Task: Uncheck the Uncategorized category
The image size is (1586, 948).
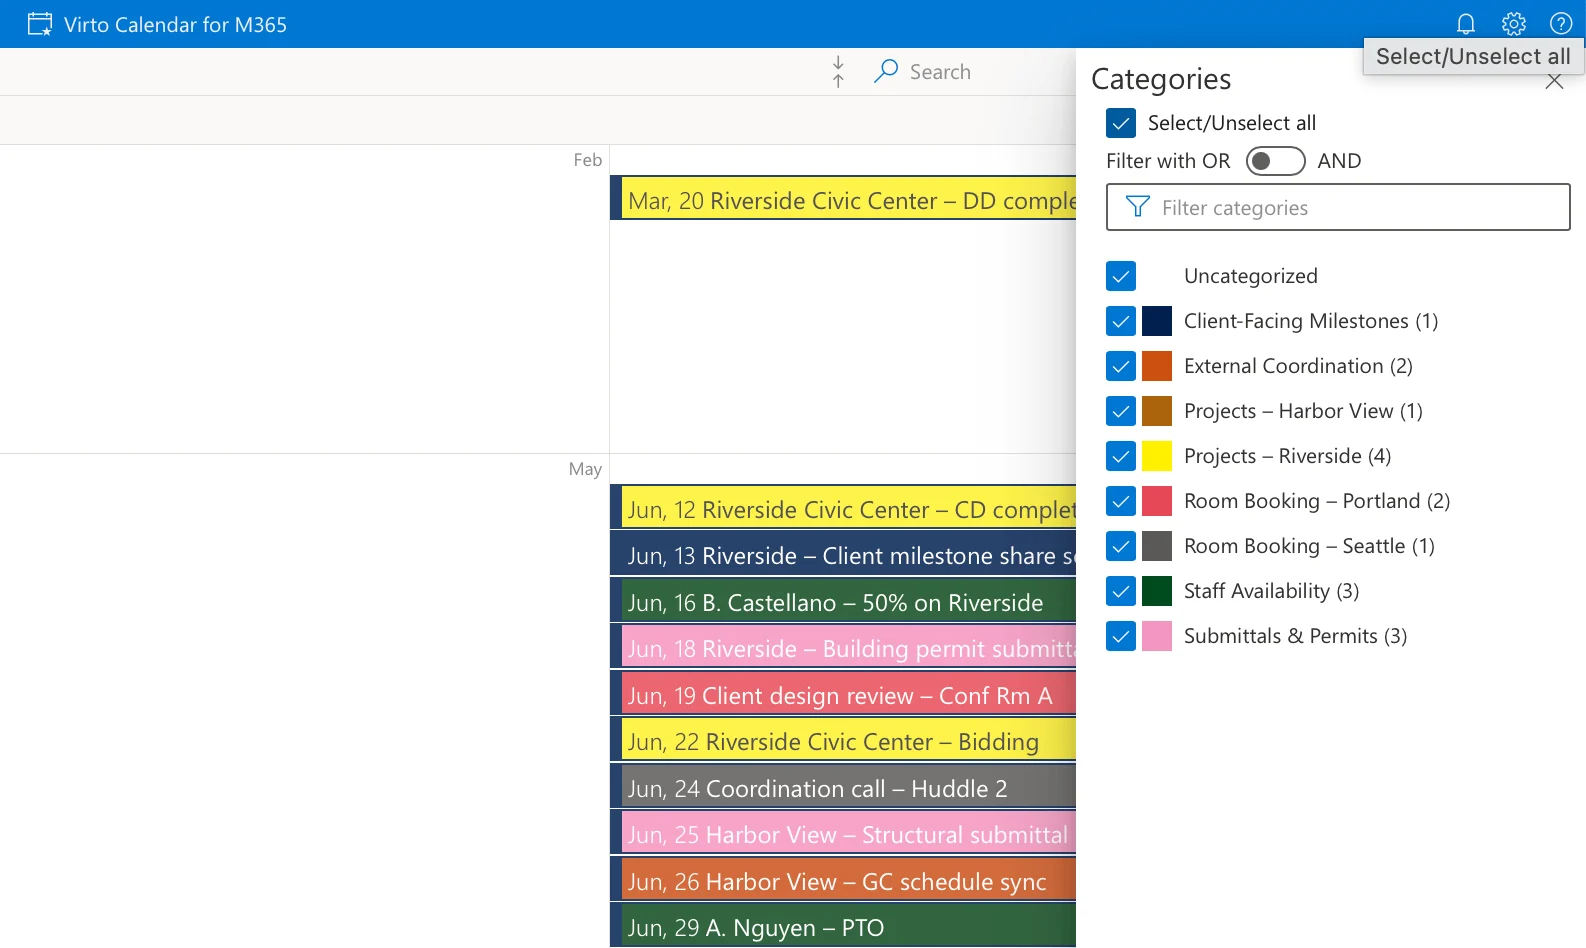Action: (1121, 276)
